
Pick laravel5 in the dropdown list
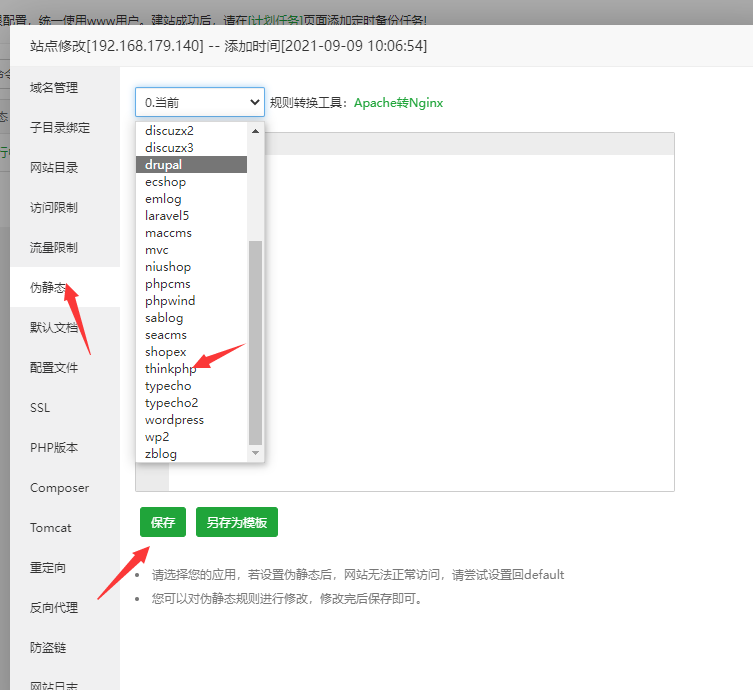pyautogui.click(x=192, y=216)
